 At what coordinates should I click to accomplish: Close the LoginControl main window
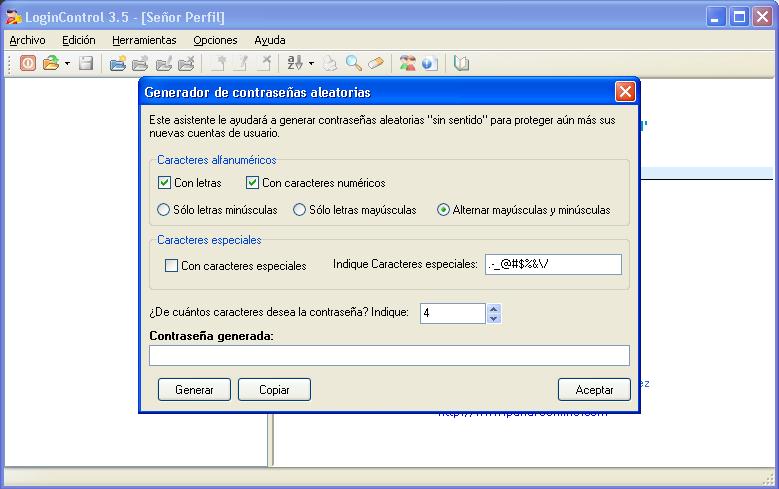tap(762, 17)
